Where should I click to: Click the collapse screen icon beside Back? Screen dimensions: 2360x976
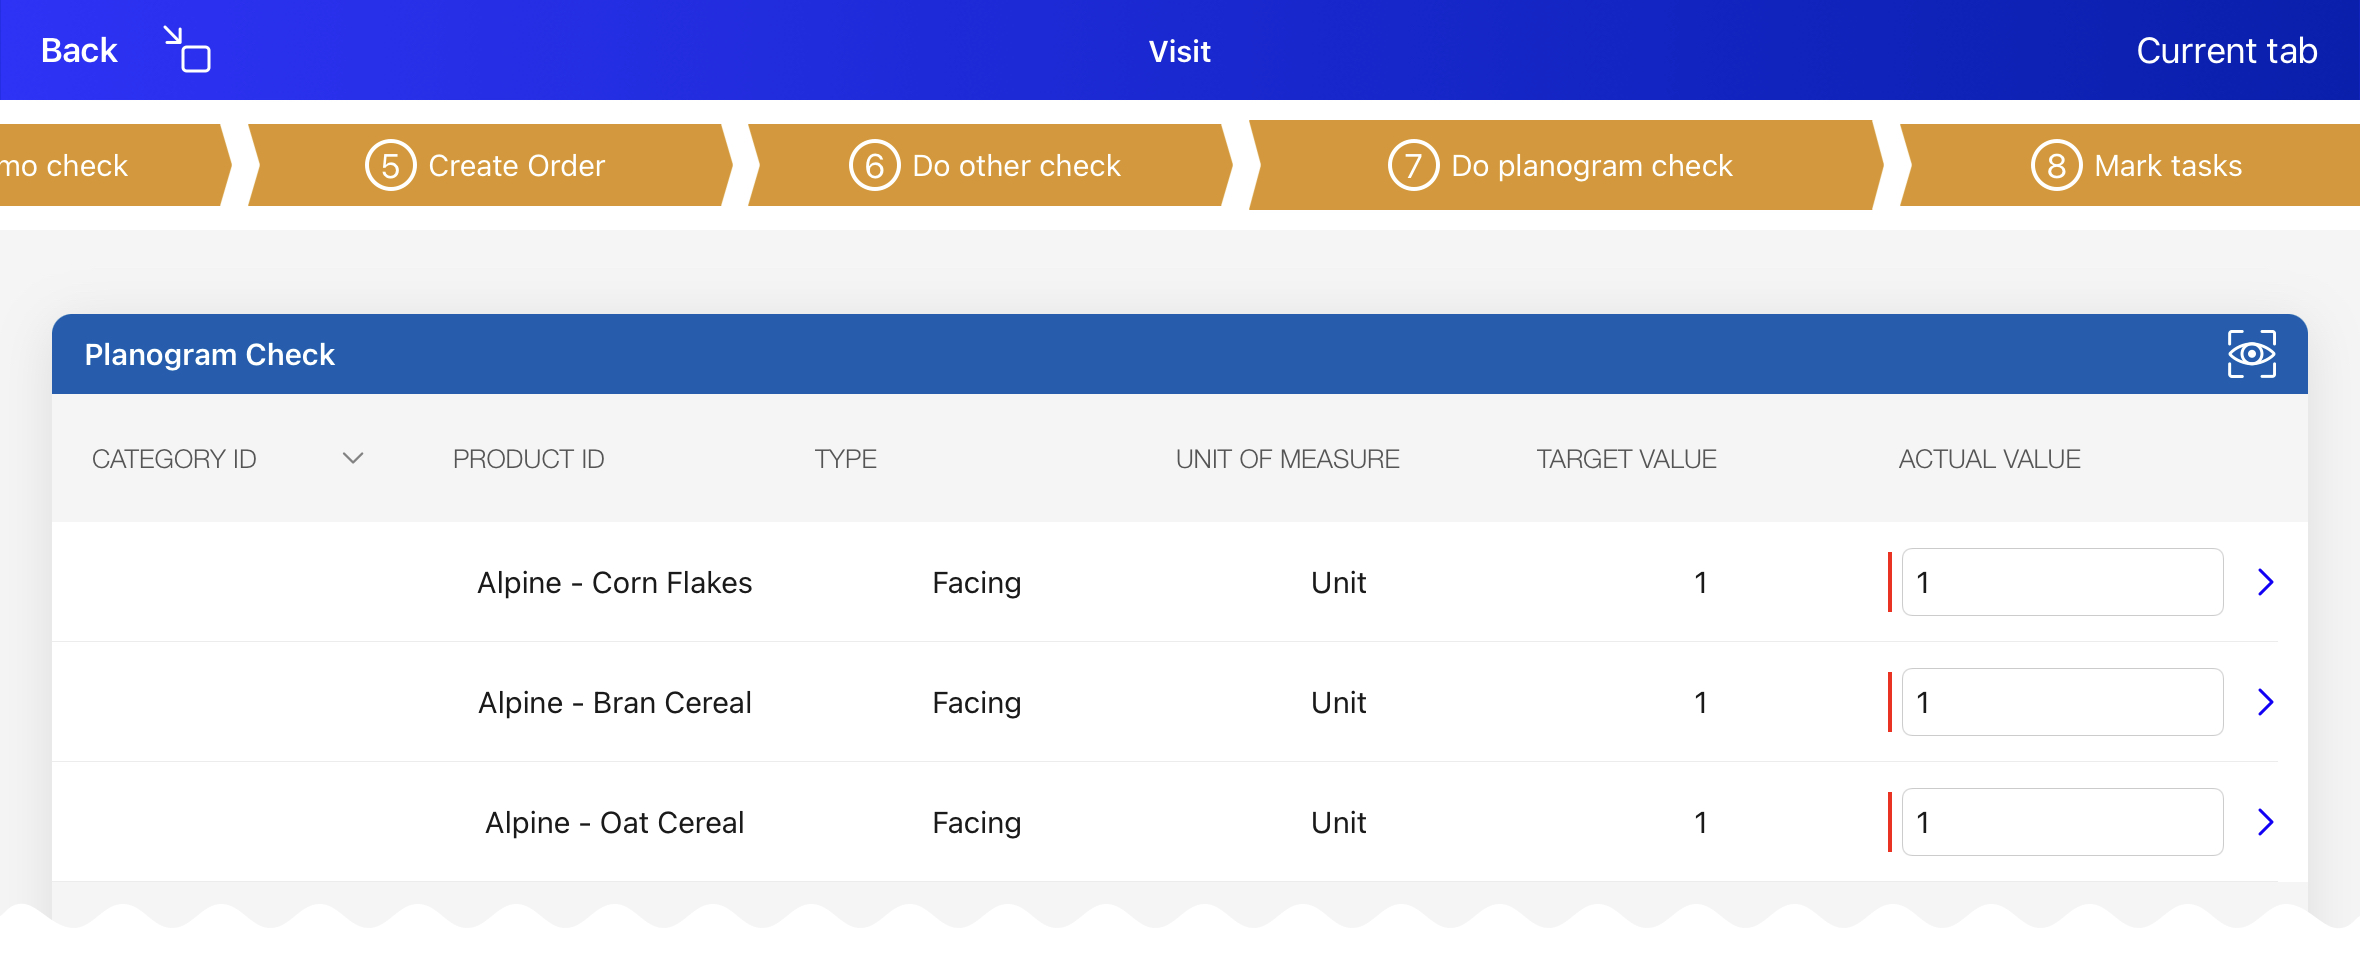pyautogui.click(x=185, y=48)
